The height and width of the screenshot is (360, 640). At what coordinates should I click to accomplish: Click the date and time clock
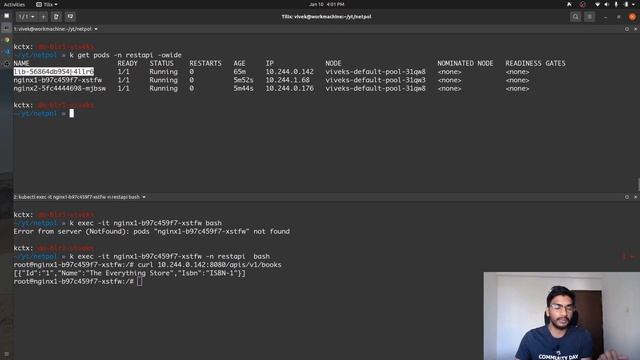327,4
